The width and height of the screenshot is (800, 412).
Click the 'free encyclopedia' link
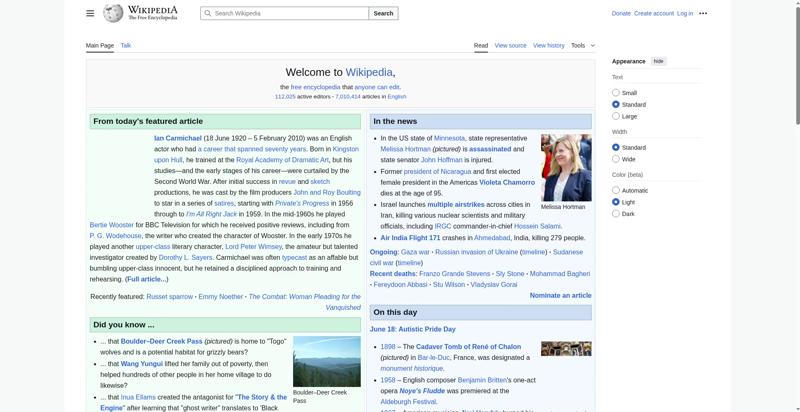click(x=315, y=87)
